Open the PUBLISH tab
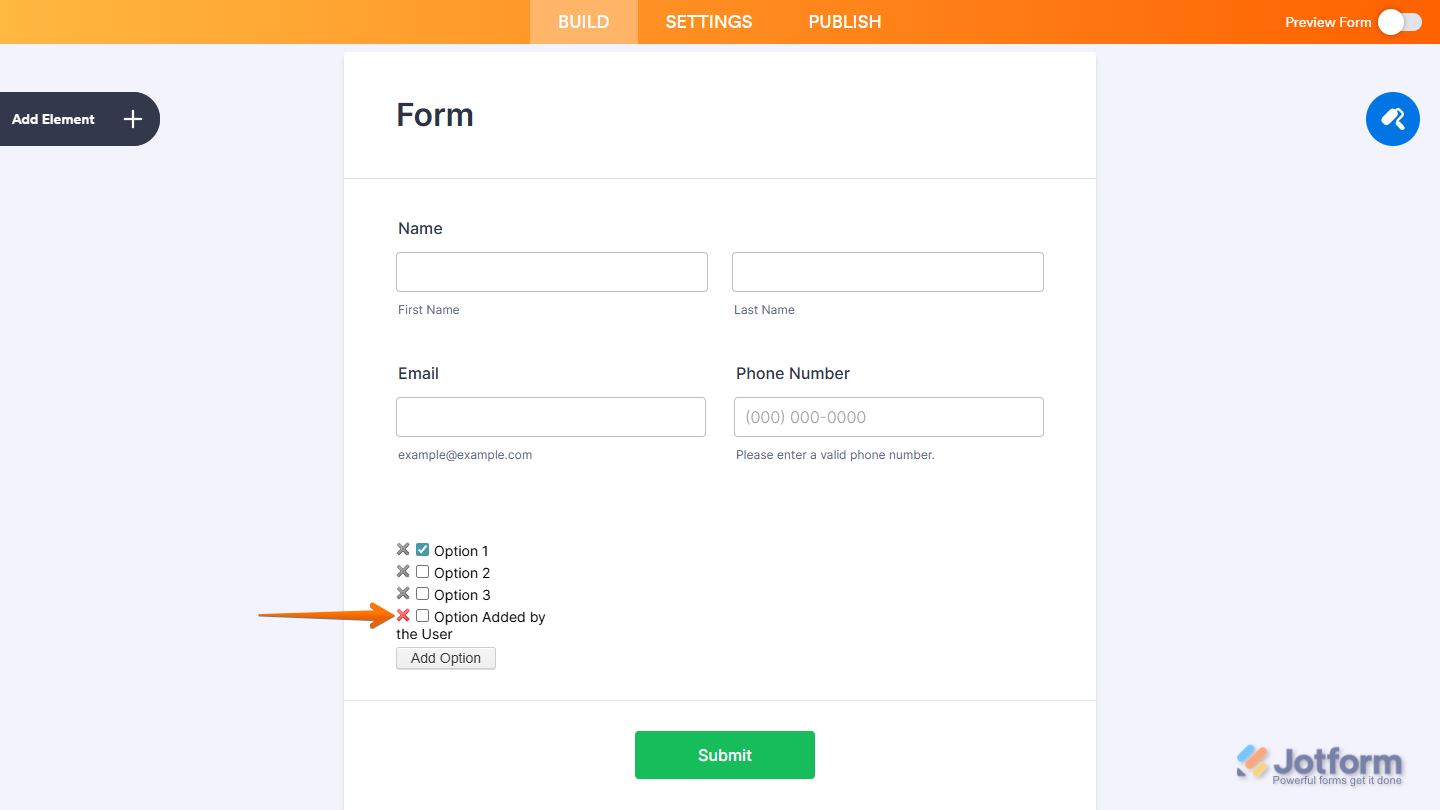1440x810 pixels. click(844, 21)
